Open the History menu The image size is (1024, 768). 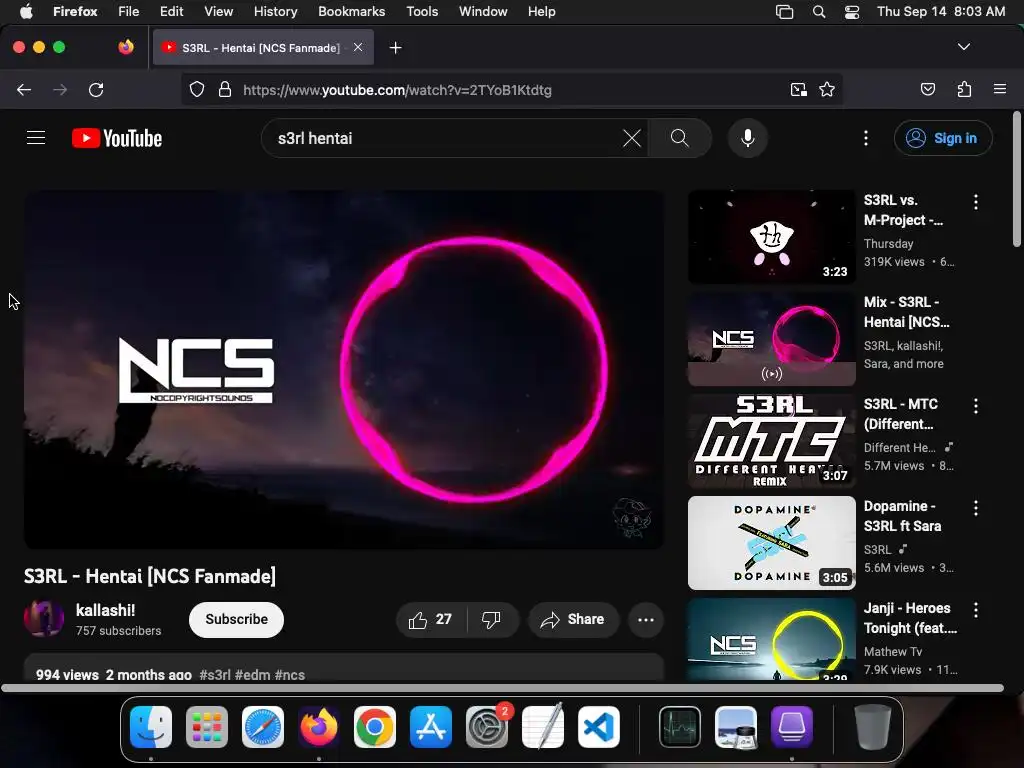coord(276,12)
